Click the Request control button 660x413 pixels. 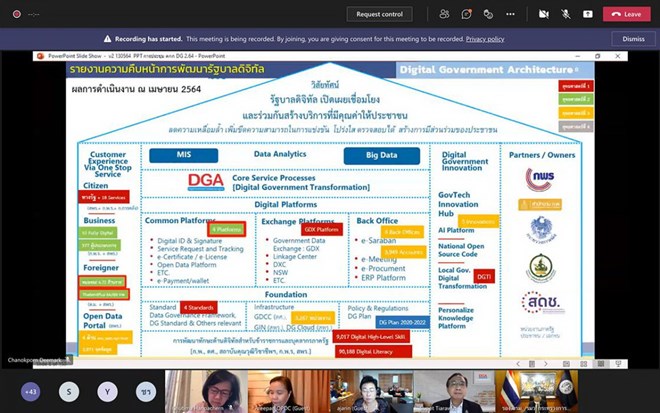tap(379, 14)
